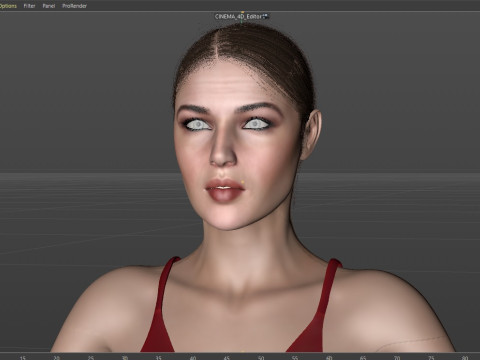Open the Filter viewport menu

[x=29, y=6]
